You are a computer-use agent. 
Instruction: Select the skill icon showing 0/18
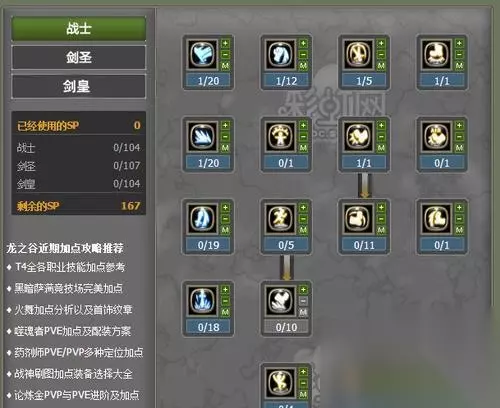click(x=202, y=300)
